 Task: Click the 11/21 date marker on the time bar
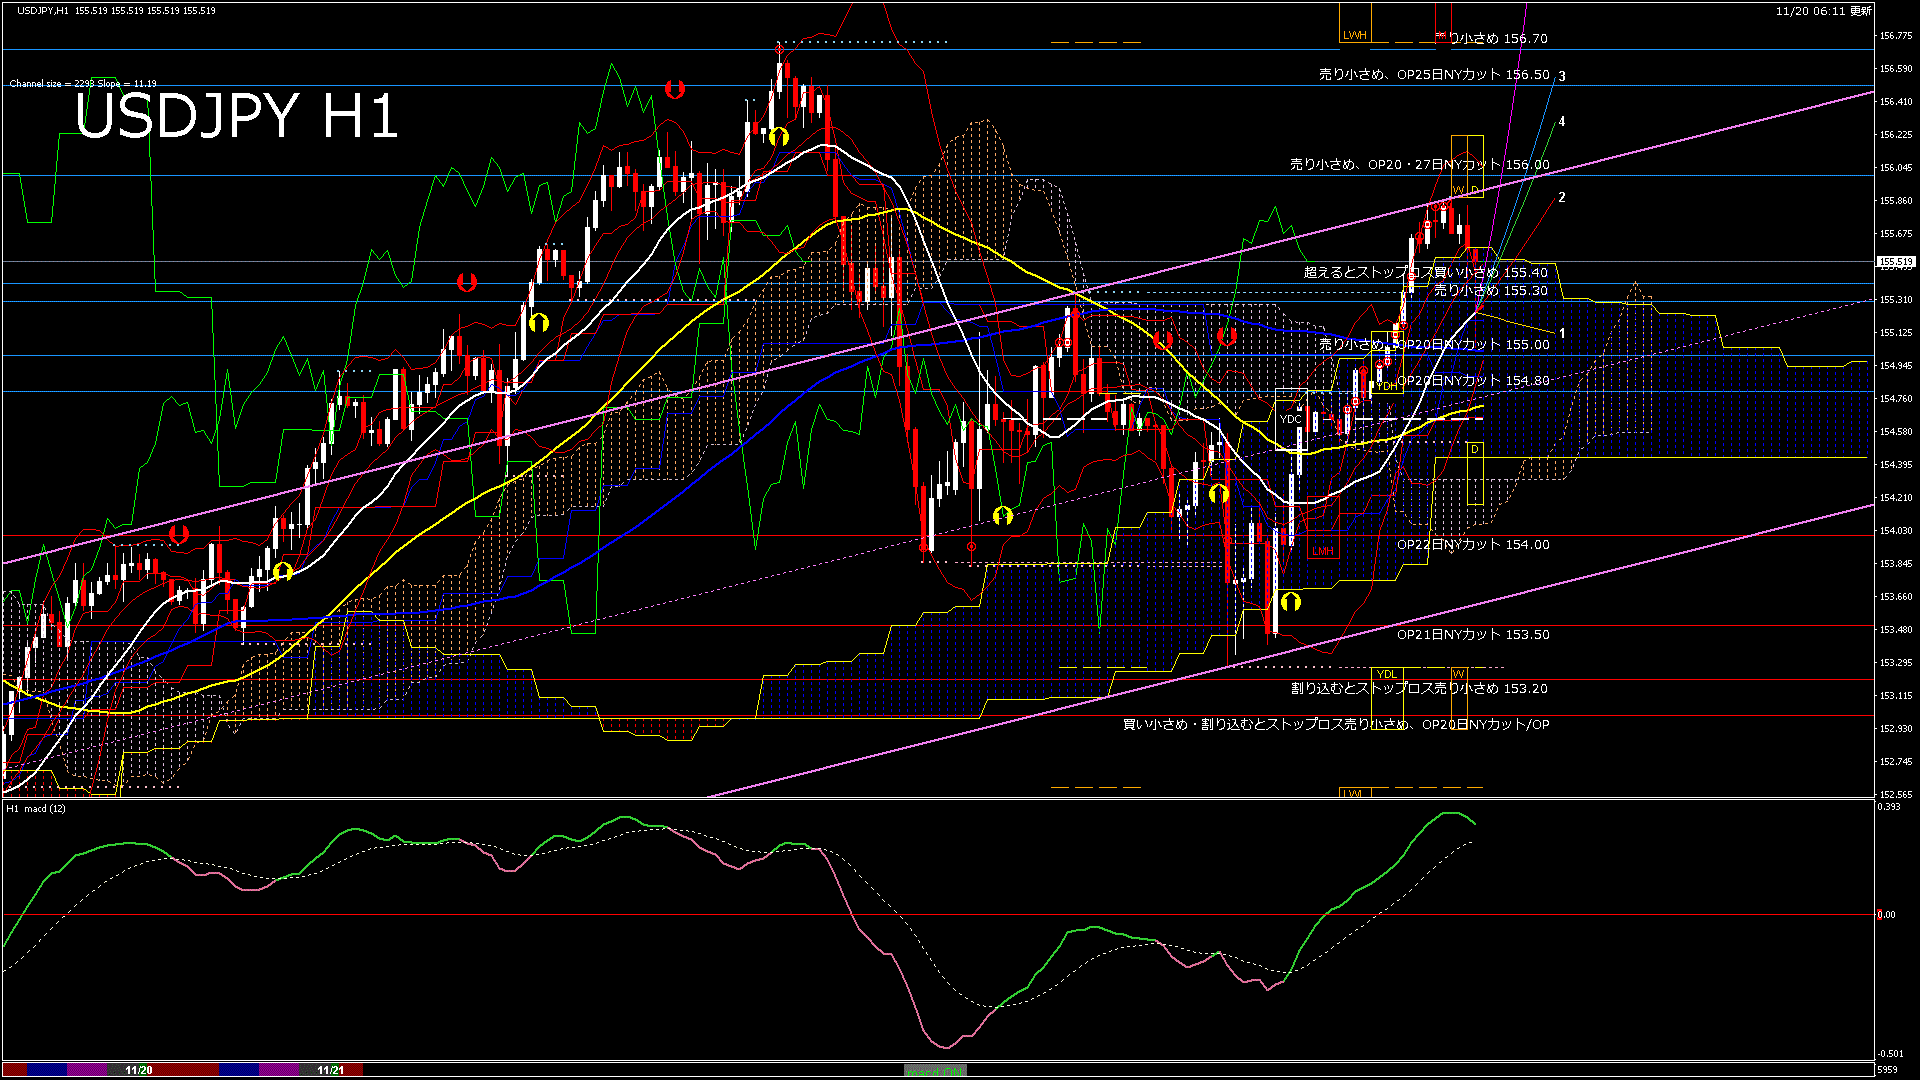point(330,1070)
